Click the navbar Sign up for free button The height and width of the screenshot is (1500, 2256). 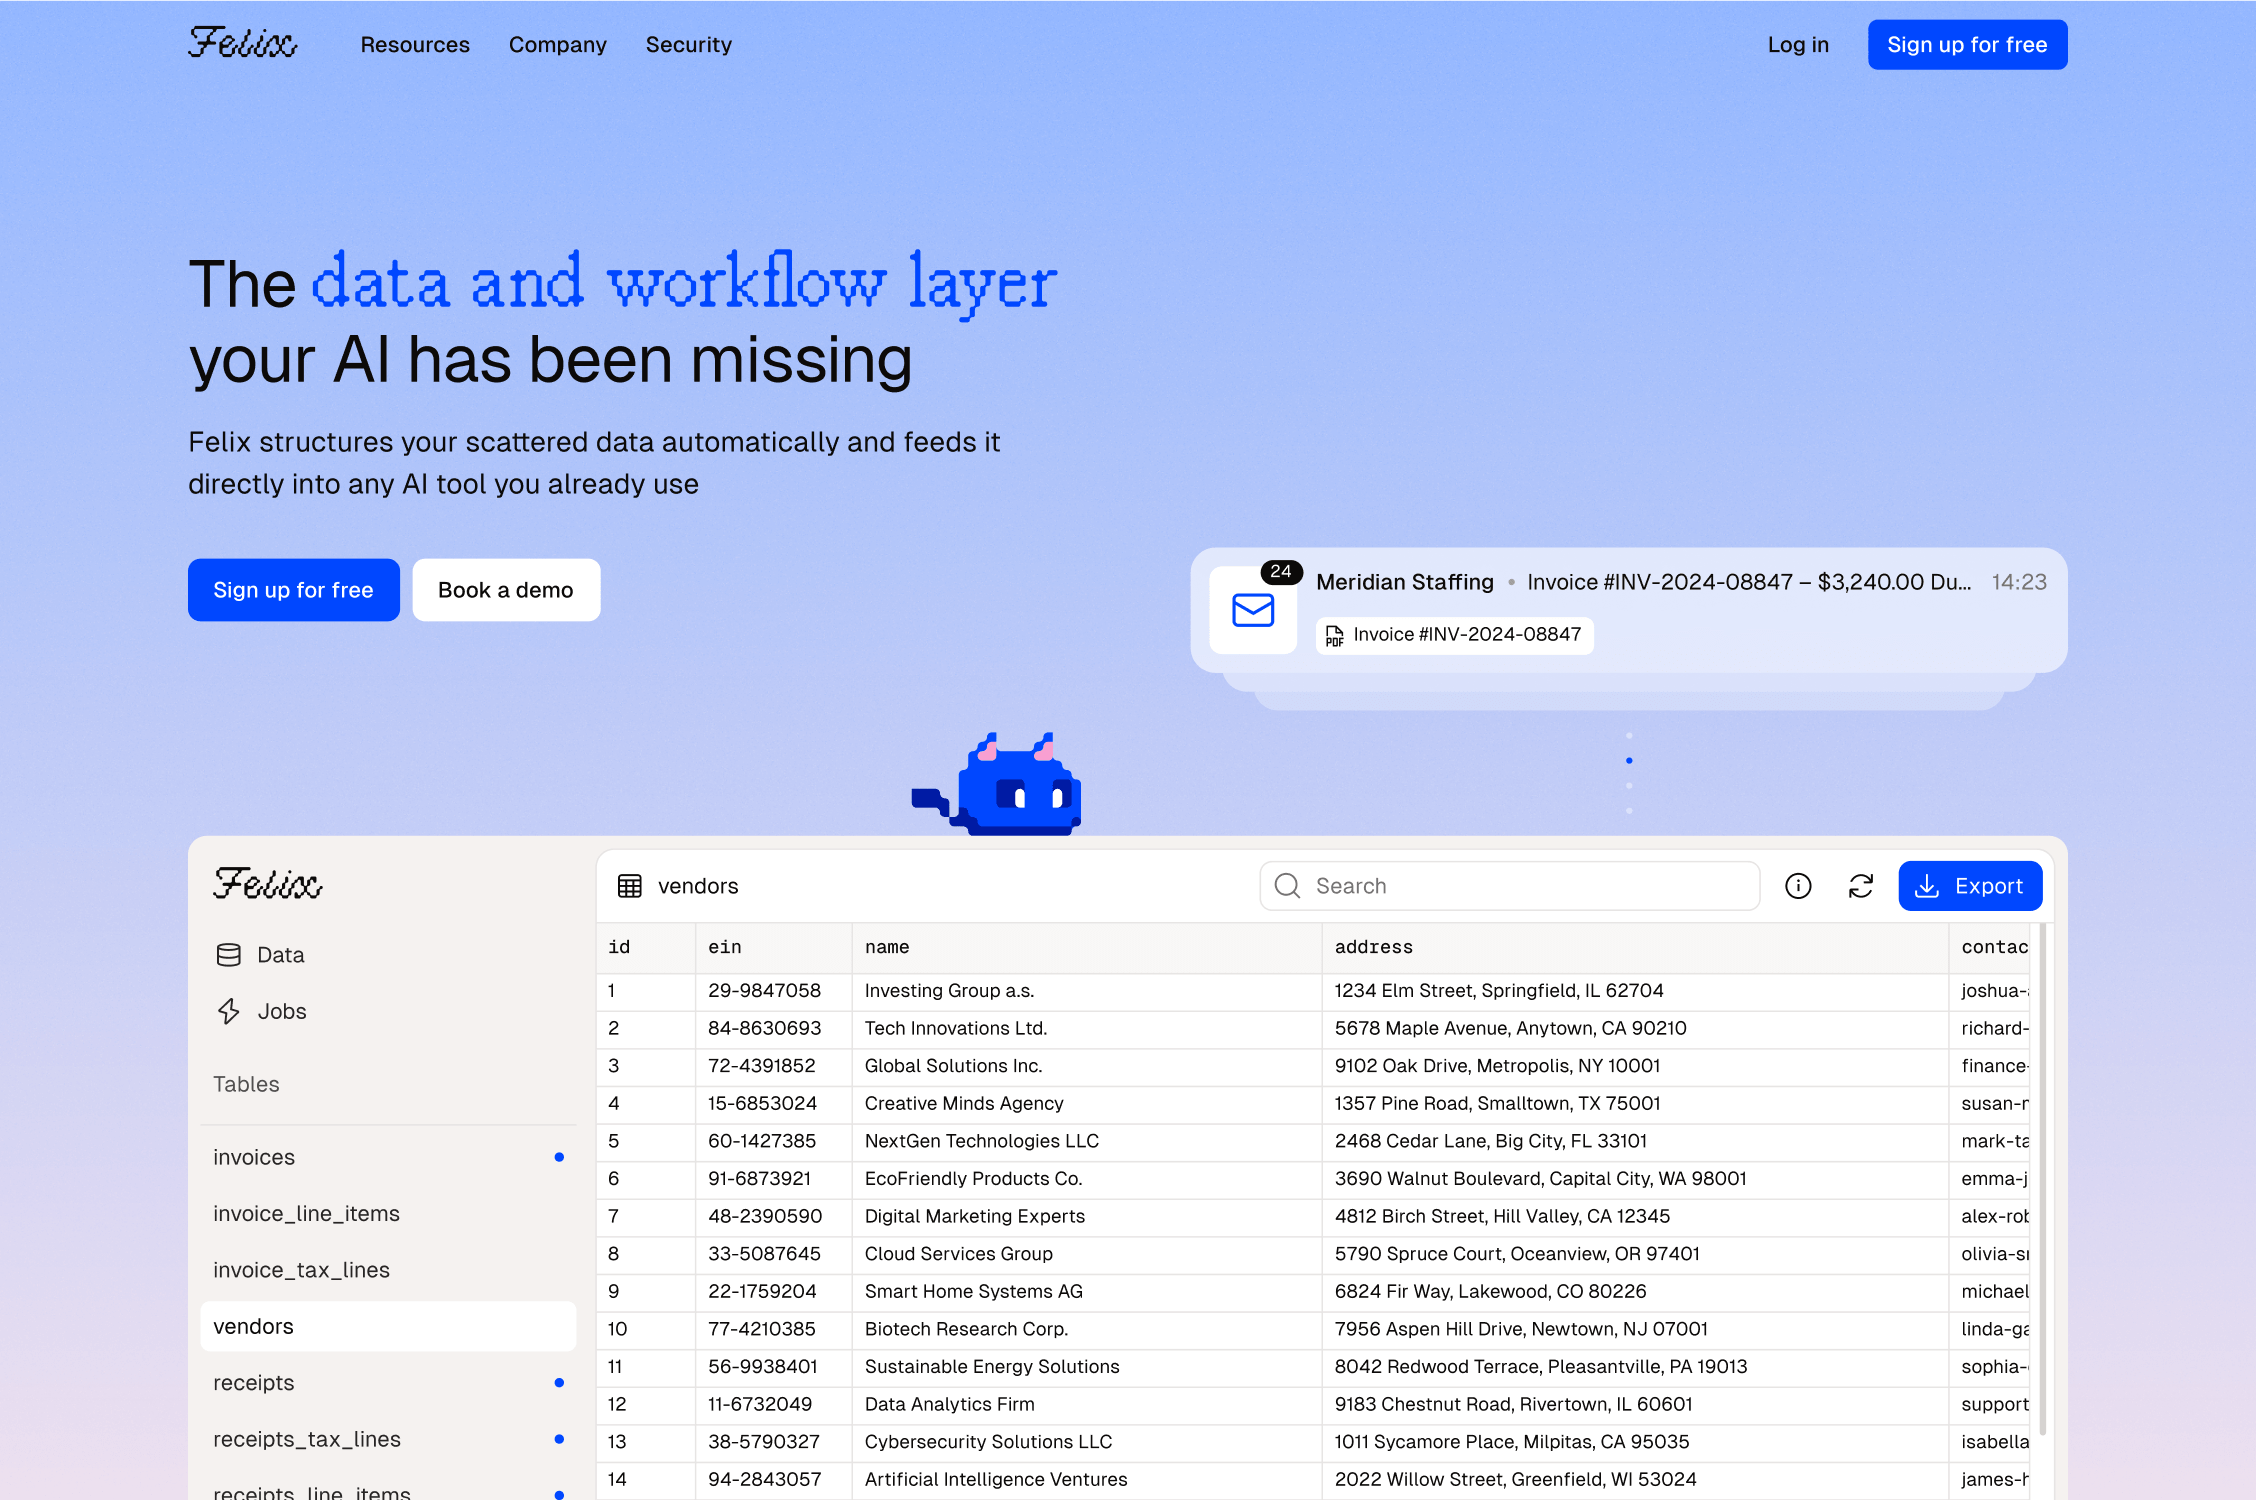click(1967, 45)
